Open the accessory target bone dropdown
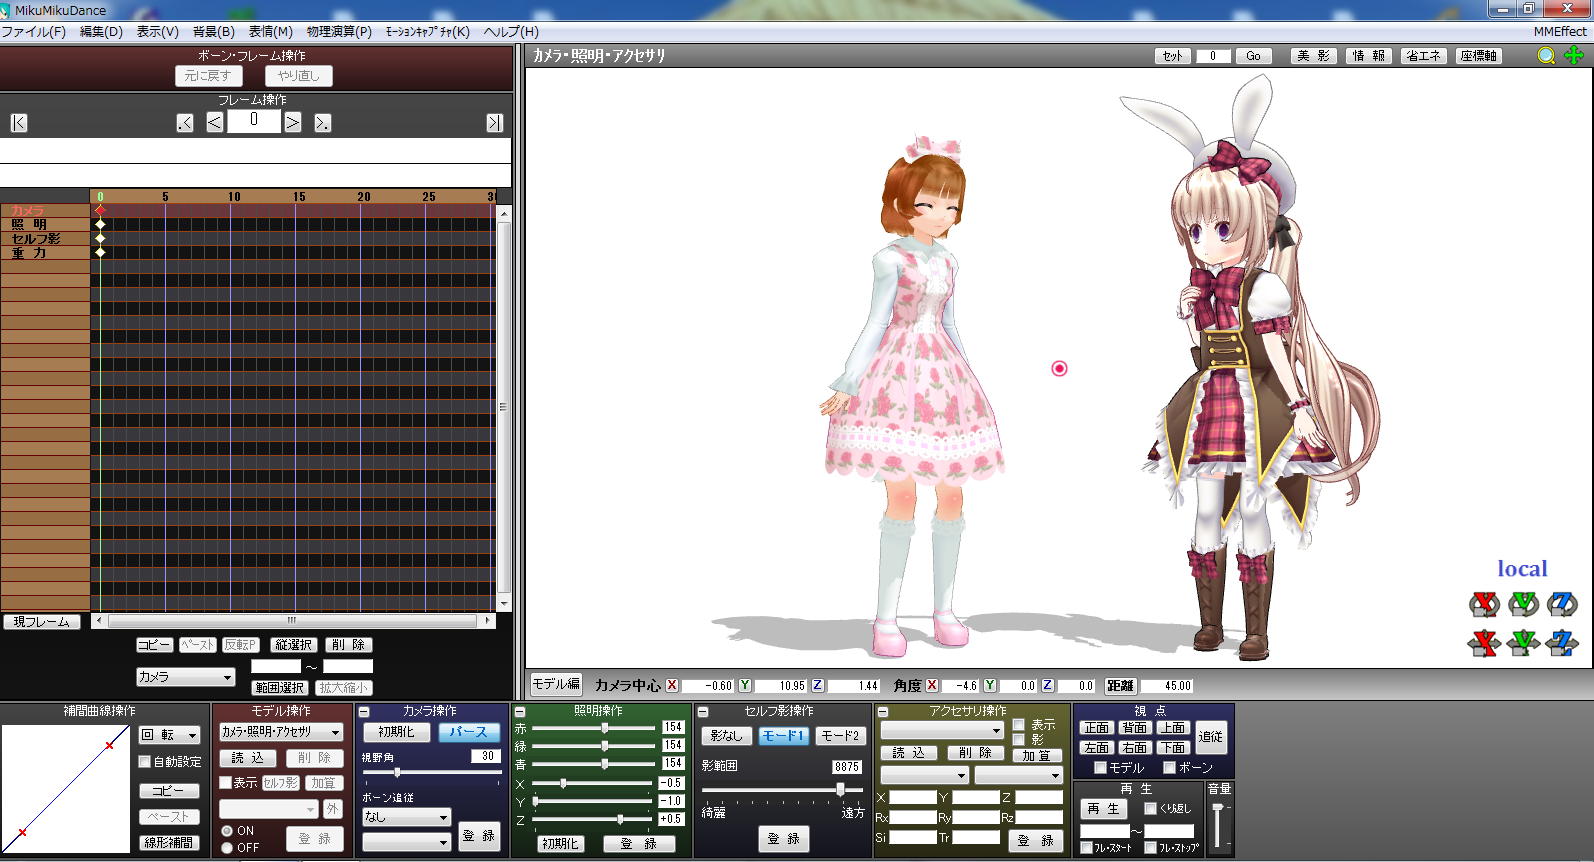Screen dimensions: 1594x862 coord(1018,775)
